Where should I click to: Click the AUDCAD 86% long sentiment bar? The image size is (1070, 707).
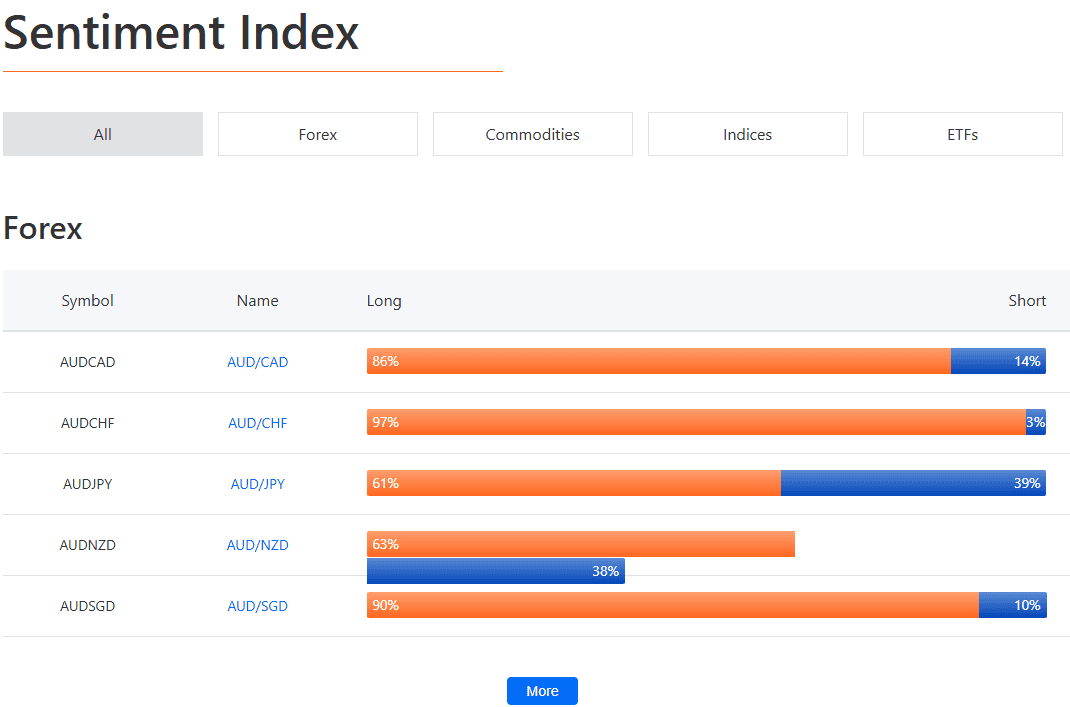tap(658, 361)
